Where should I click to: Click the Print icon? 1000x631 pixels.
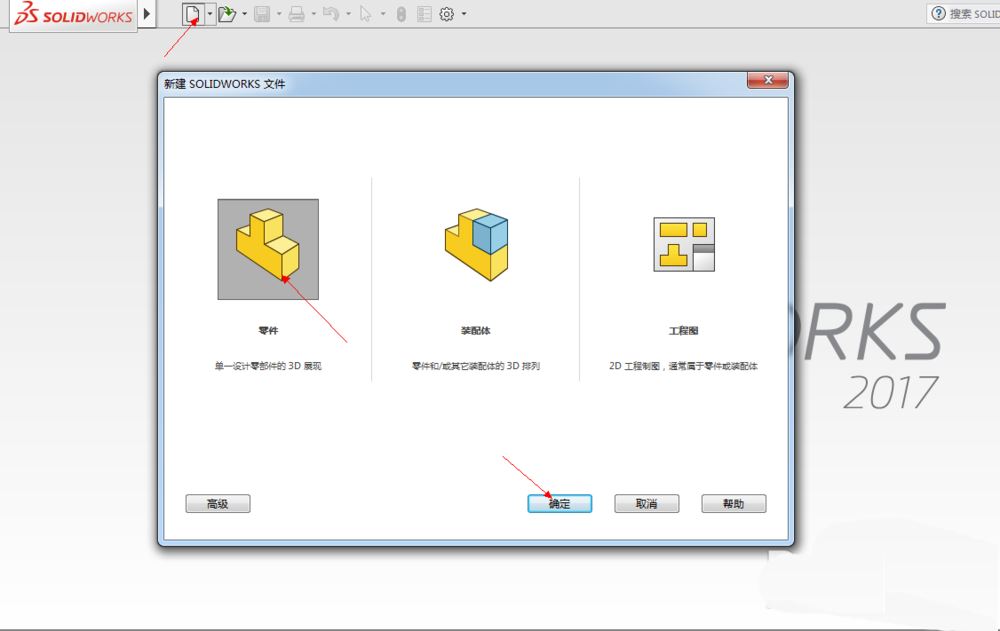click(x=297, y=13)
